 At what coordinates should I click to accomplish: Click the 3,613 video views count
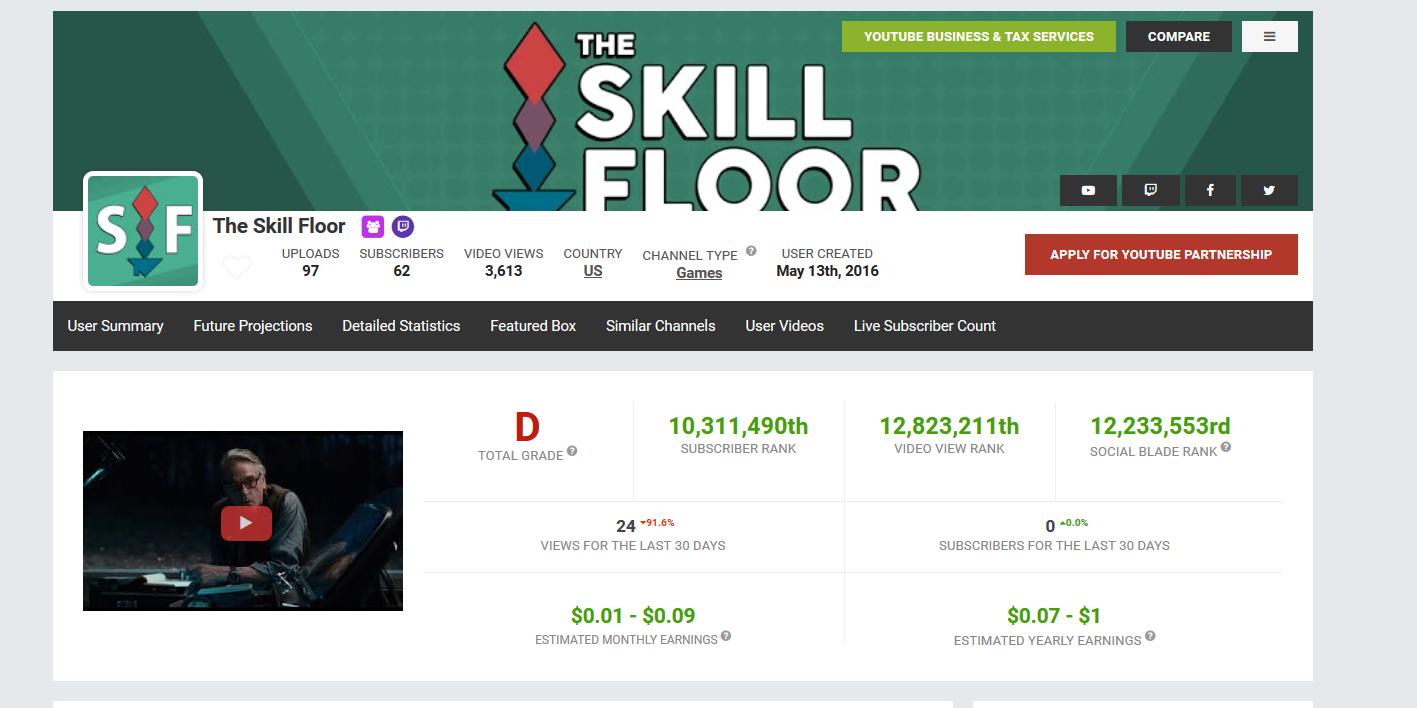point(503,271)
